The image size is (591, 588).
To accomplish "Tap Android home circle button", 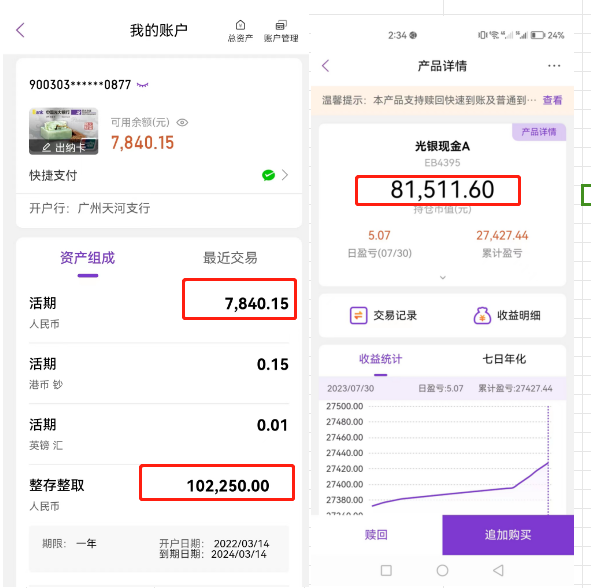I will [x=442, y=570].
